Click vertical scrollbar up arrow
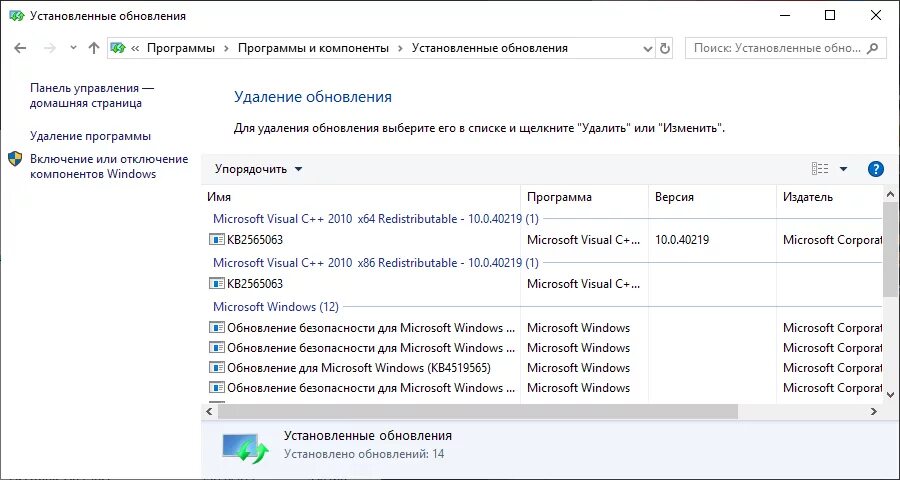 890,193
